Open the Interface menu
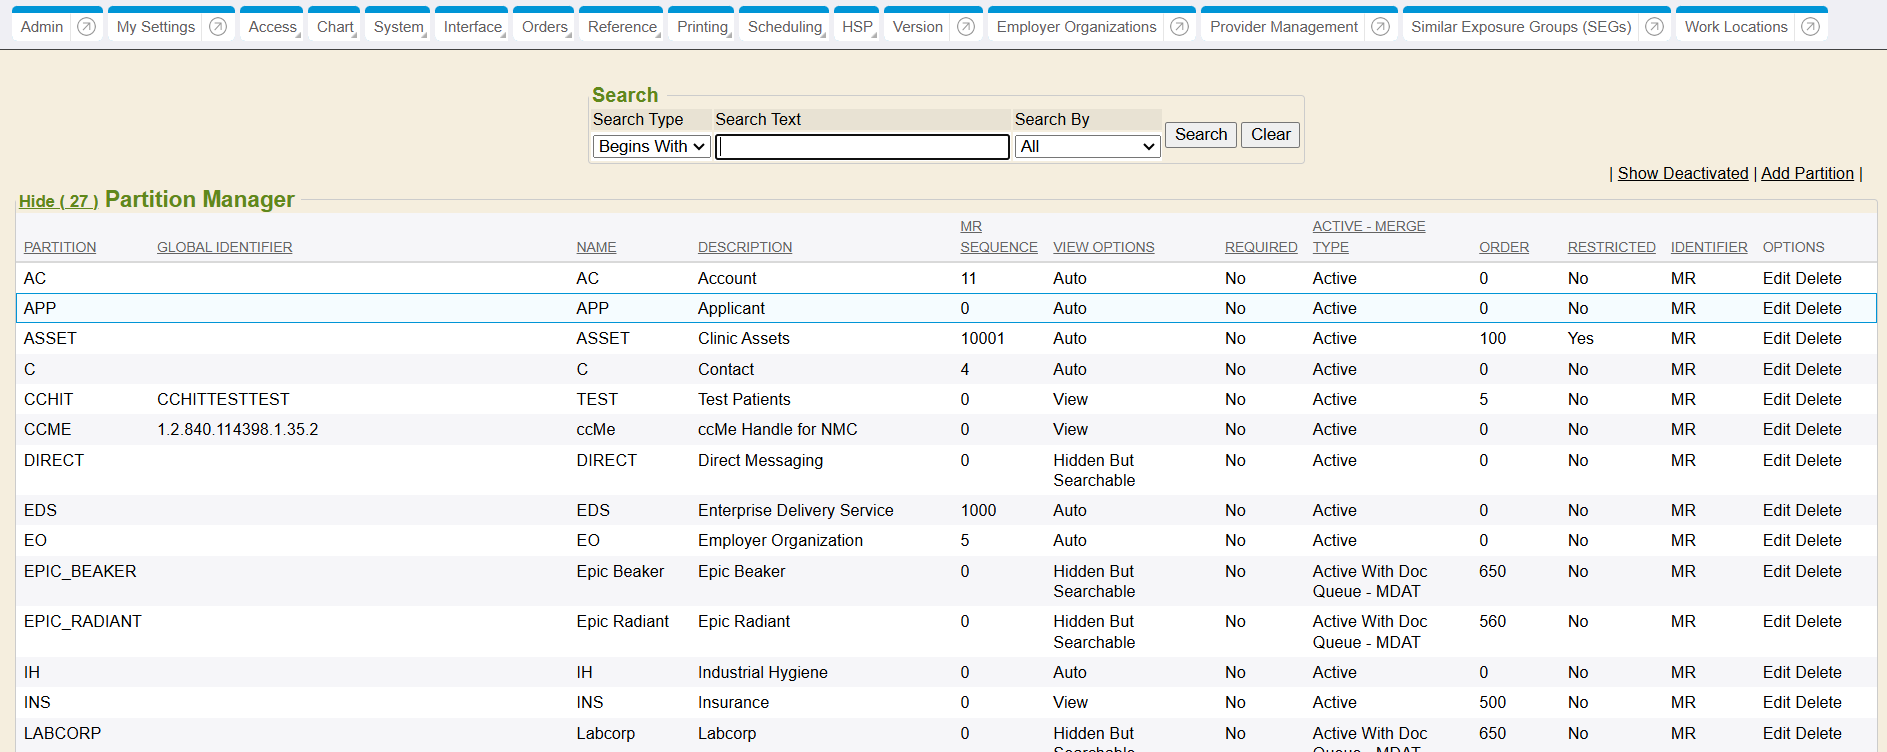Screen dimensions: 1887x752 (473, 27)
